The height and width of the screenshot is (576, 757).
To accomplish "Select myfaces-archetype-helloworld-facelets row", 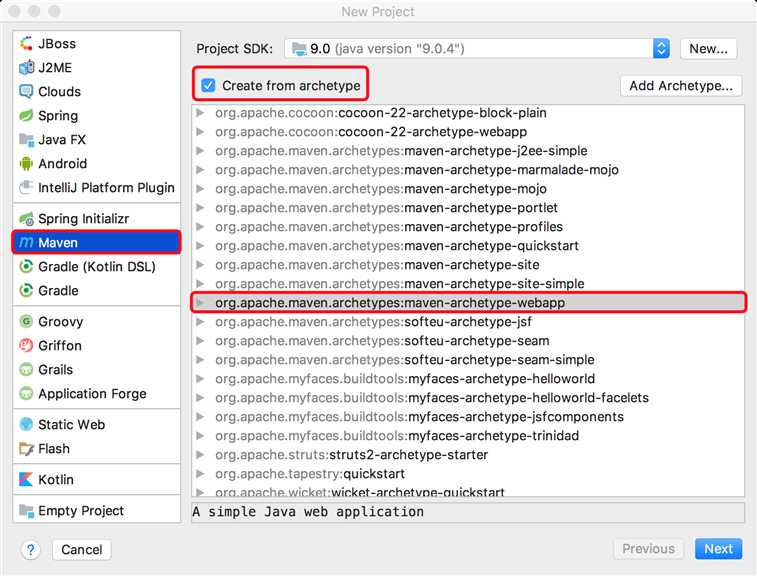I will [468, 398].
